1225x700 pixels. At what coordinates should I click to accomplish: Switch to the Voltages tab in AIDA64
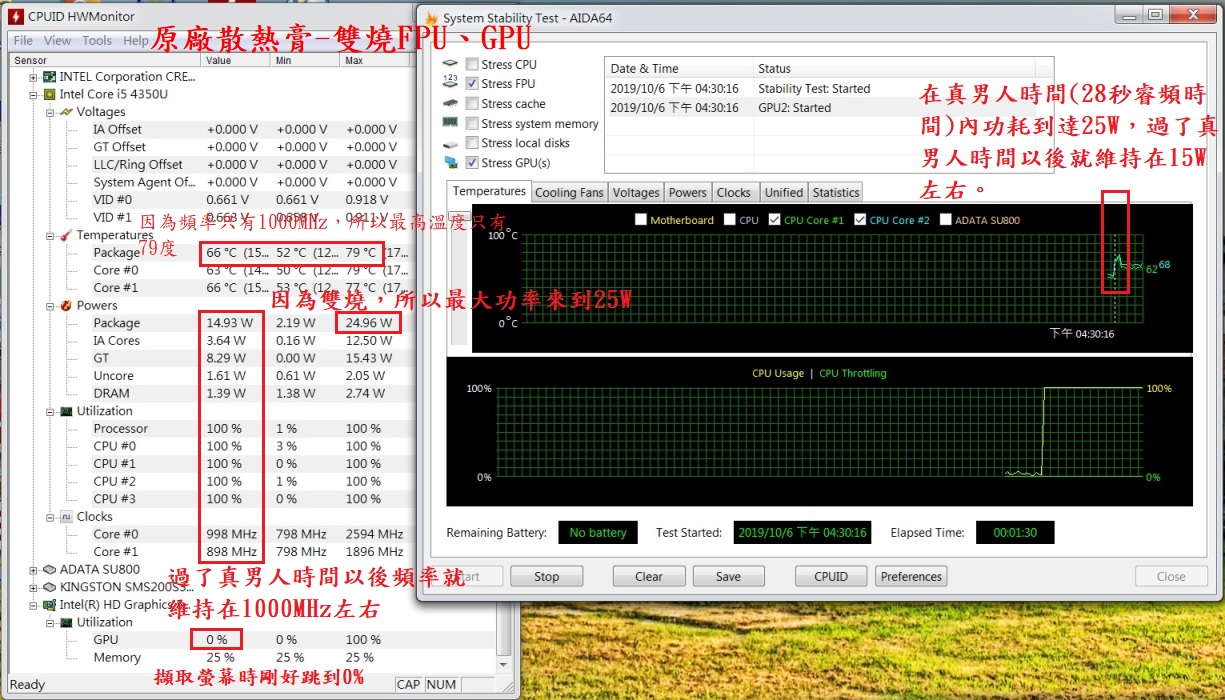[636, 193]
